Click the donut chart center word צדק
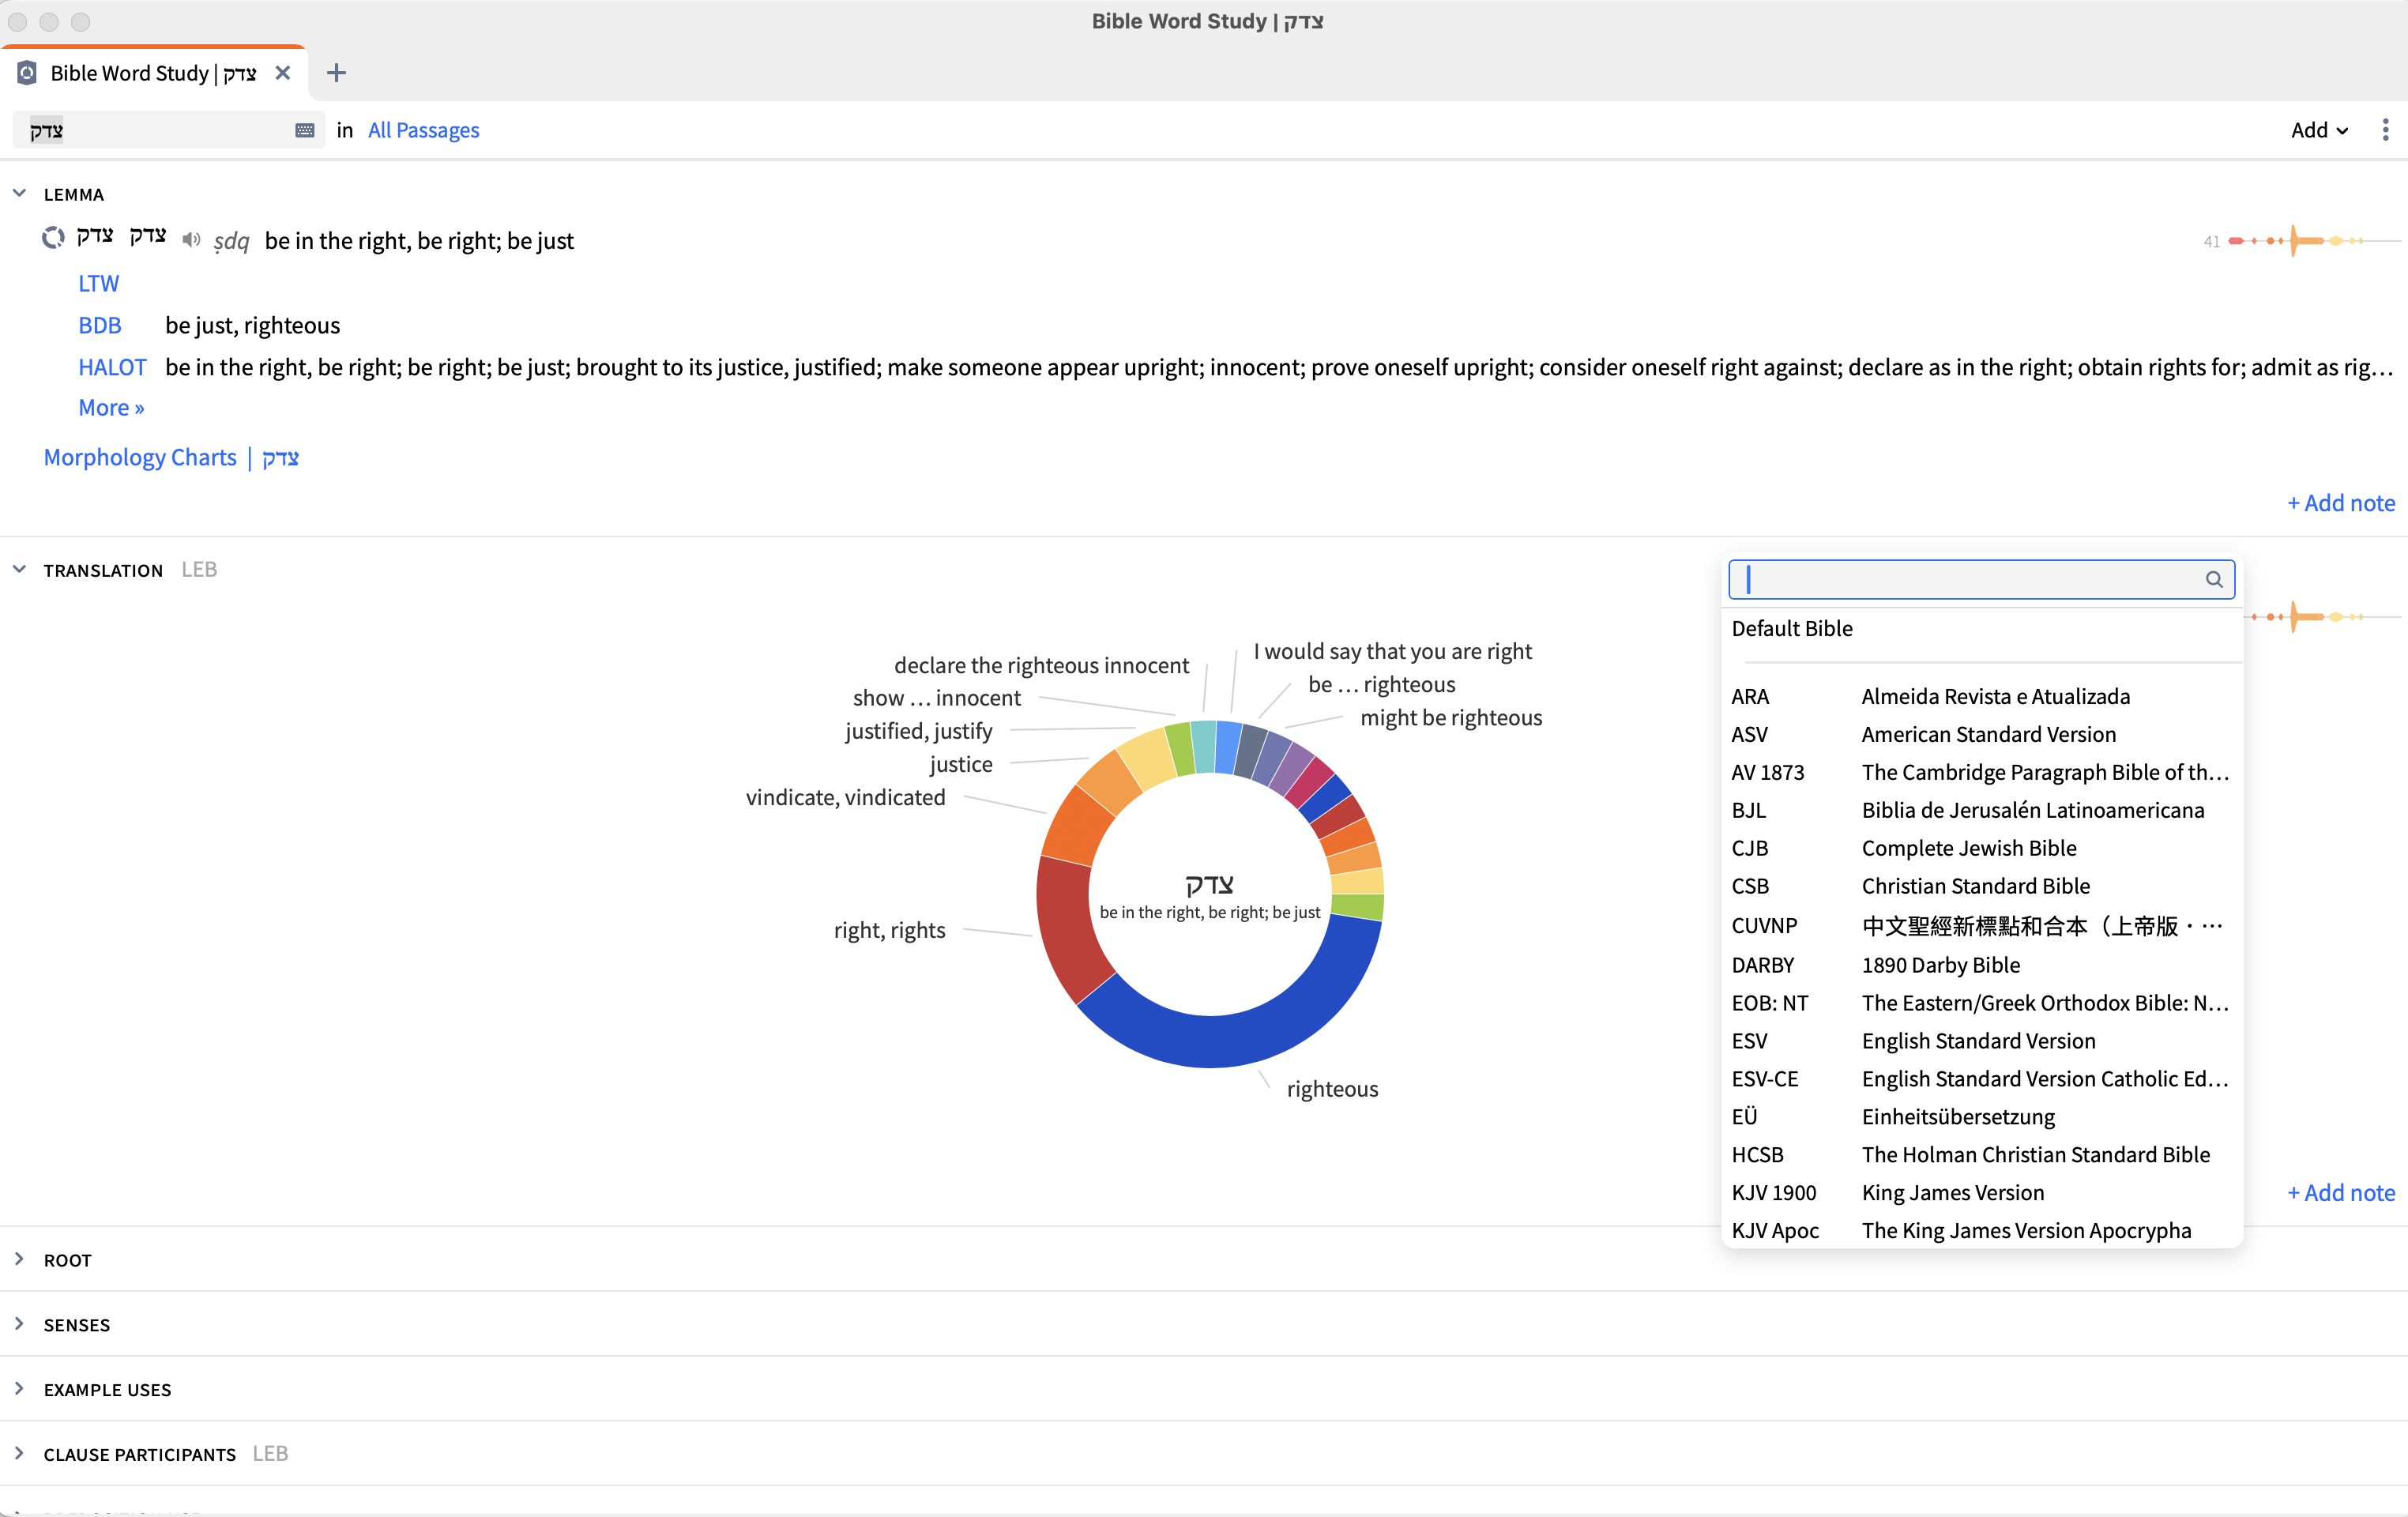 point(1210,884)
